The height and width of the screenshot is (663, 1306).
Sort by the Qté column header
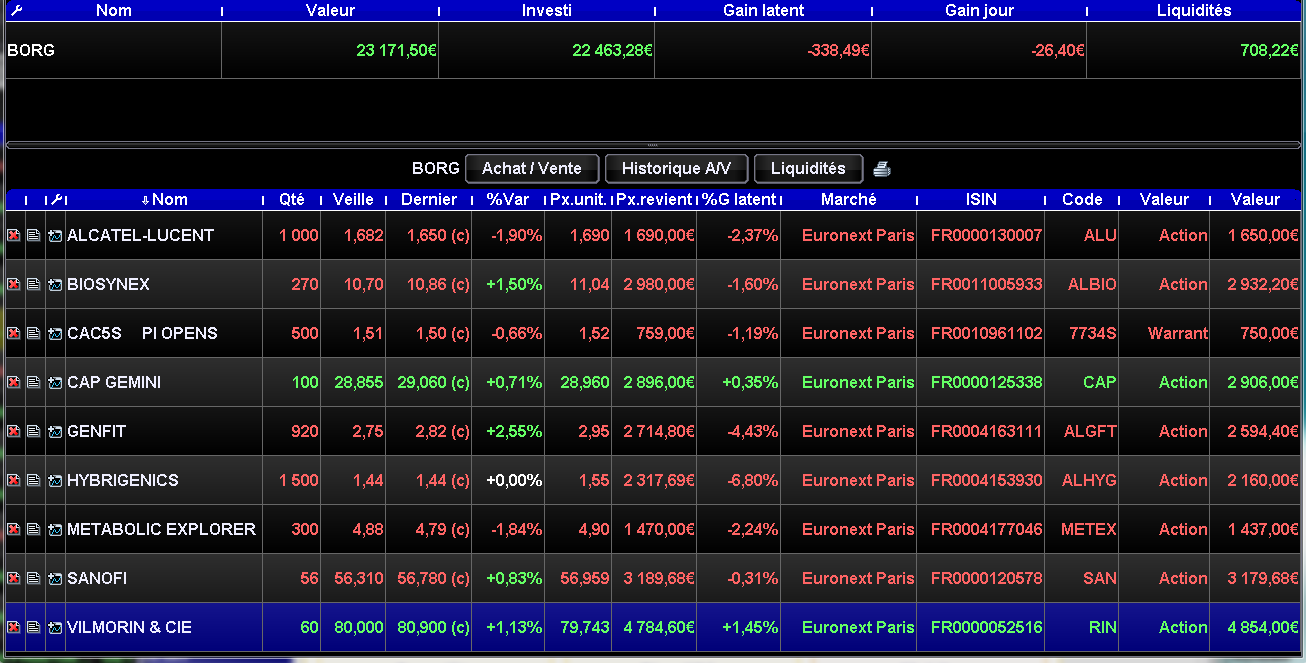click(292, 199)
